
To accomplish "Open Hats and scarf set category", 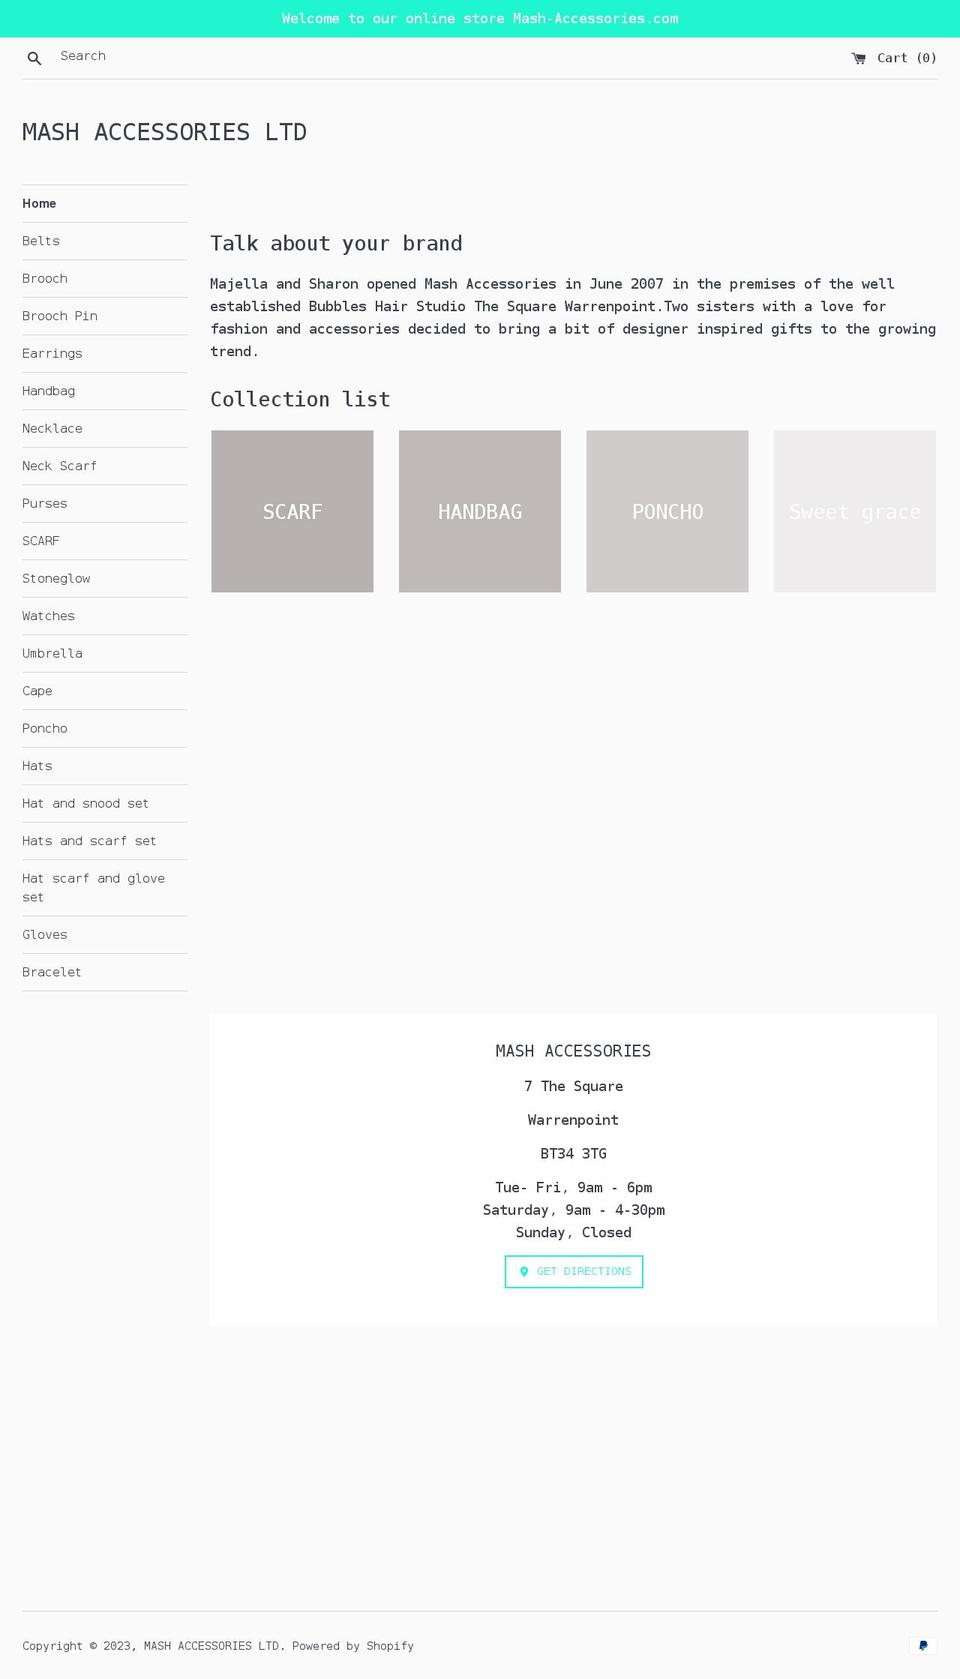I will point(105,841).
